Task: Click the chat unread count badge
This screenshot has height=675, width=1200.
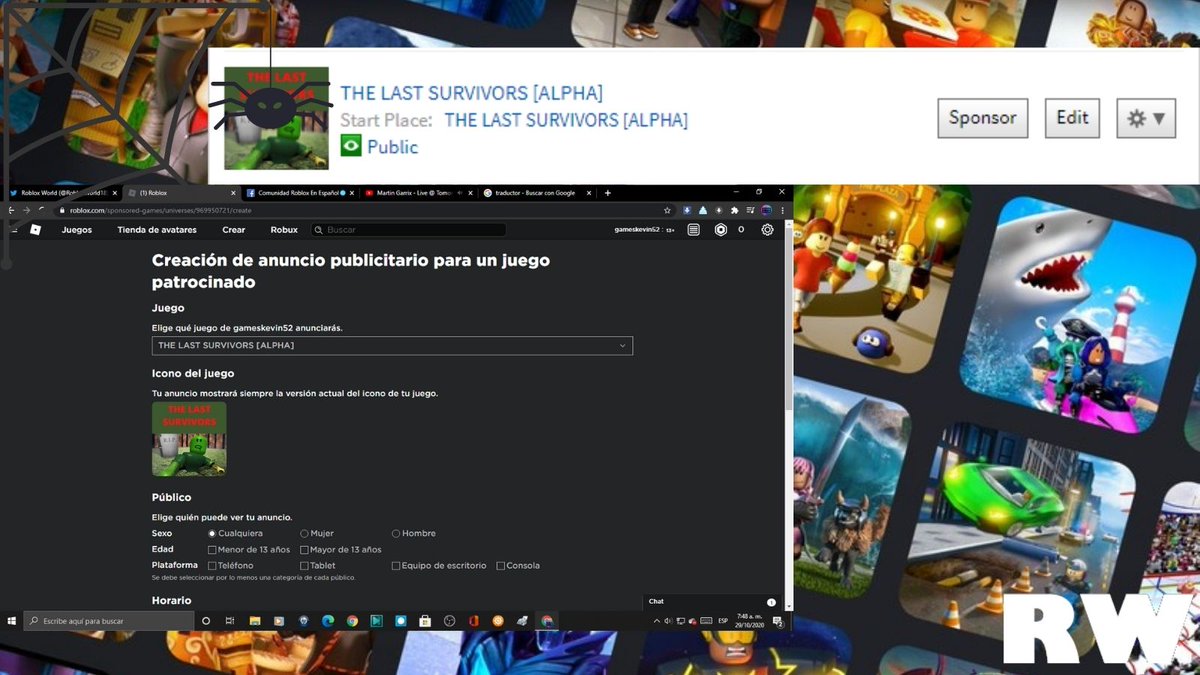Action: (771, 602)
